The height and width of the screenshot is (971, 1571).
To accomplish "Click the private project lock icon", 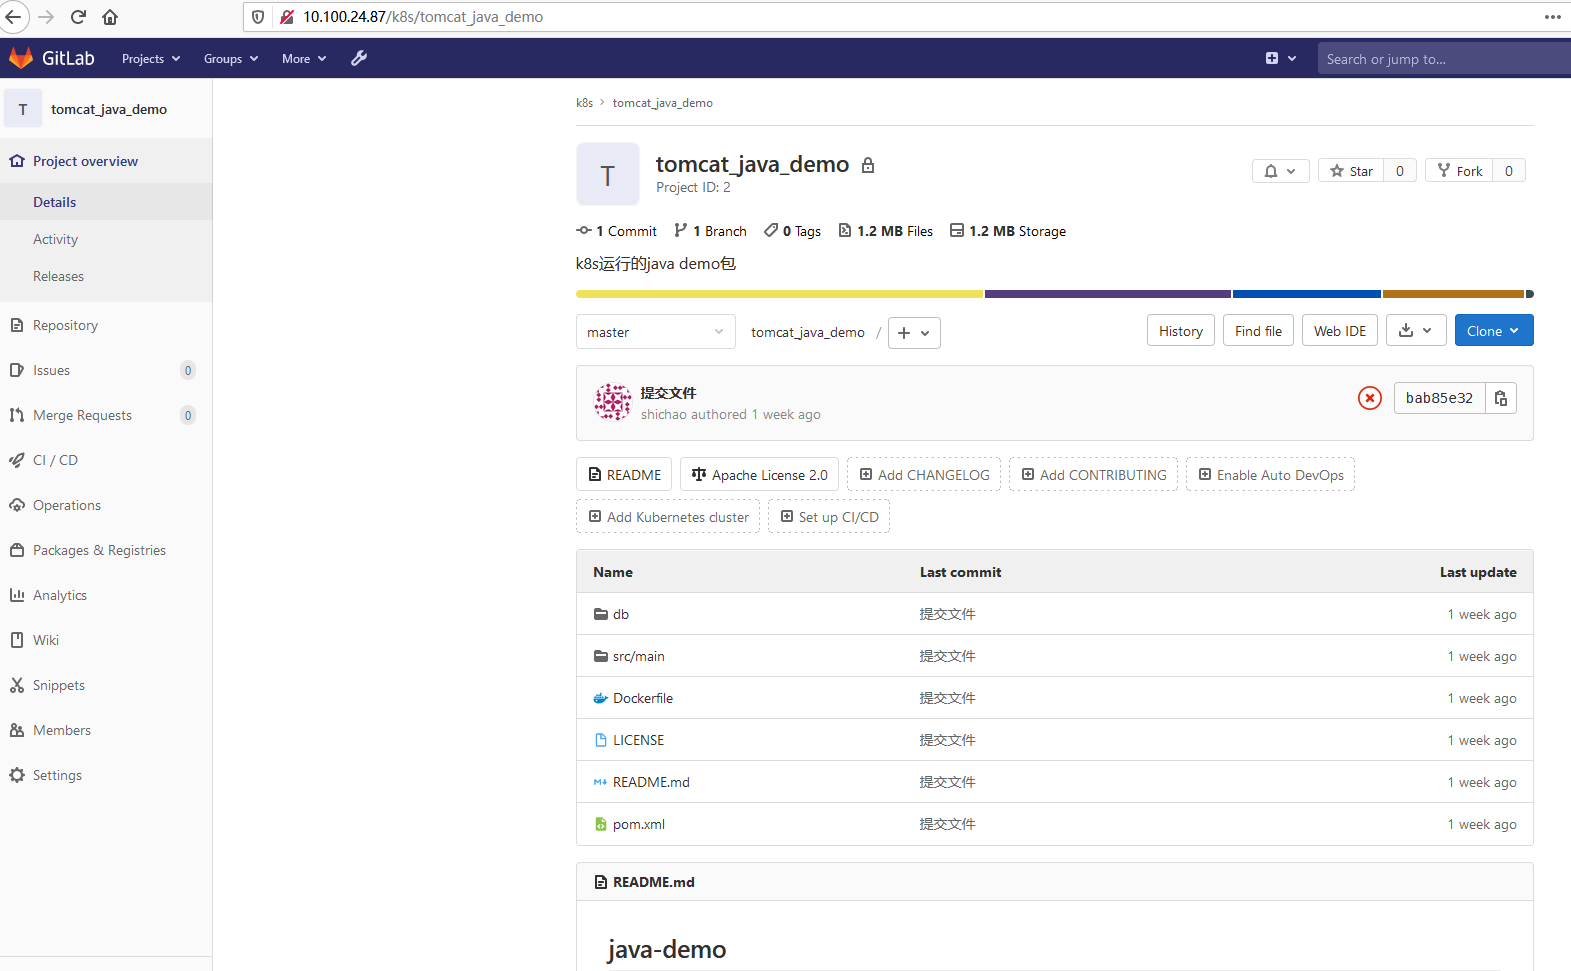I will click(x=868, y=165).
